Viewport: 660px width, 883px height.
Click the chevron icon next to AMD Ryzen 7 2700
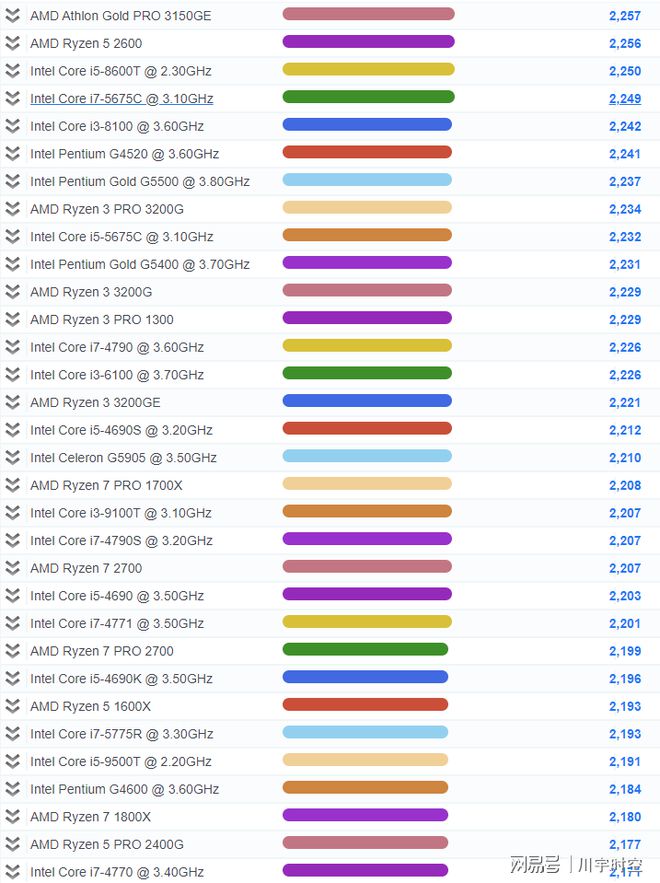tap(12, 568)
